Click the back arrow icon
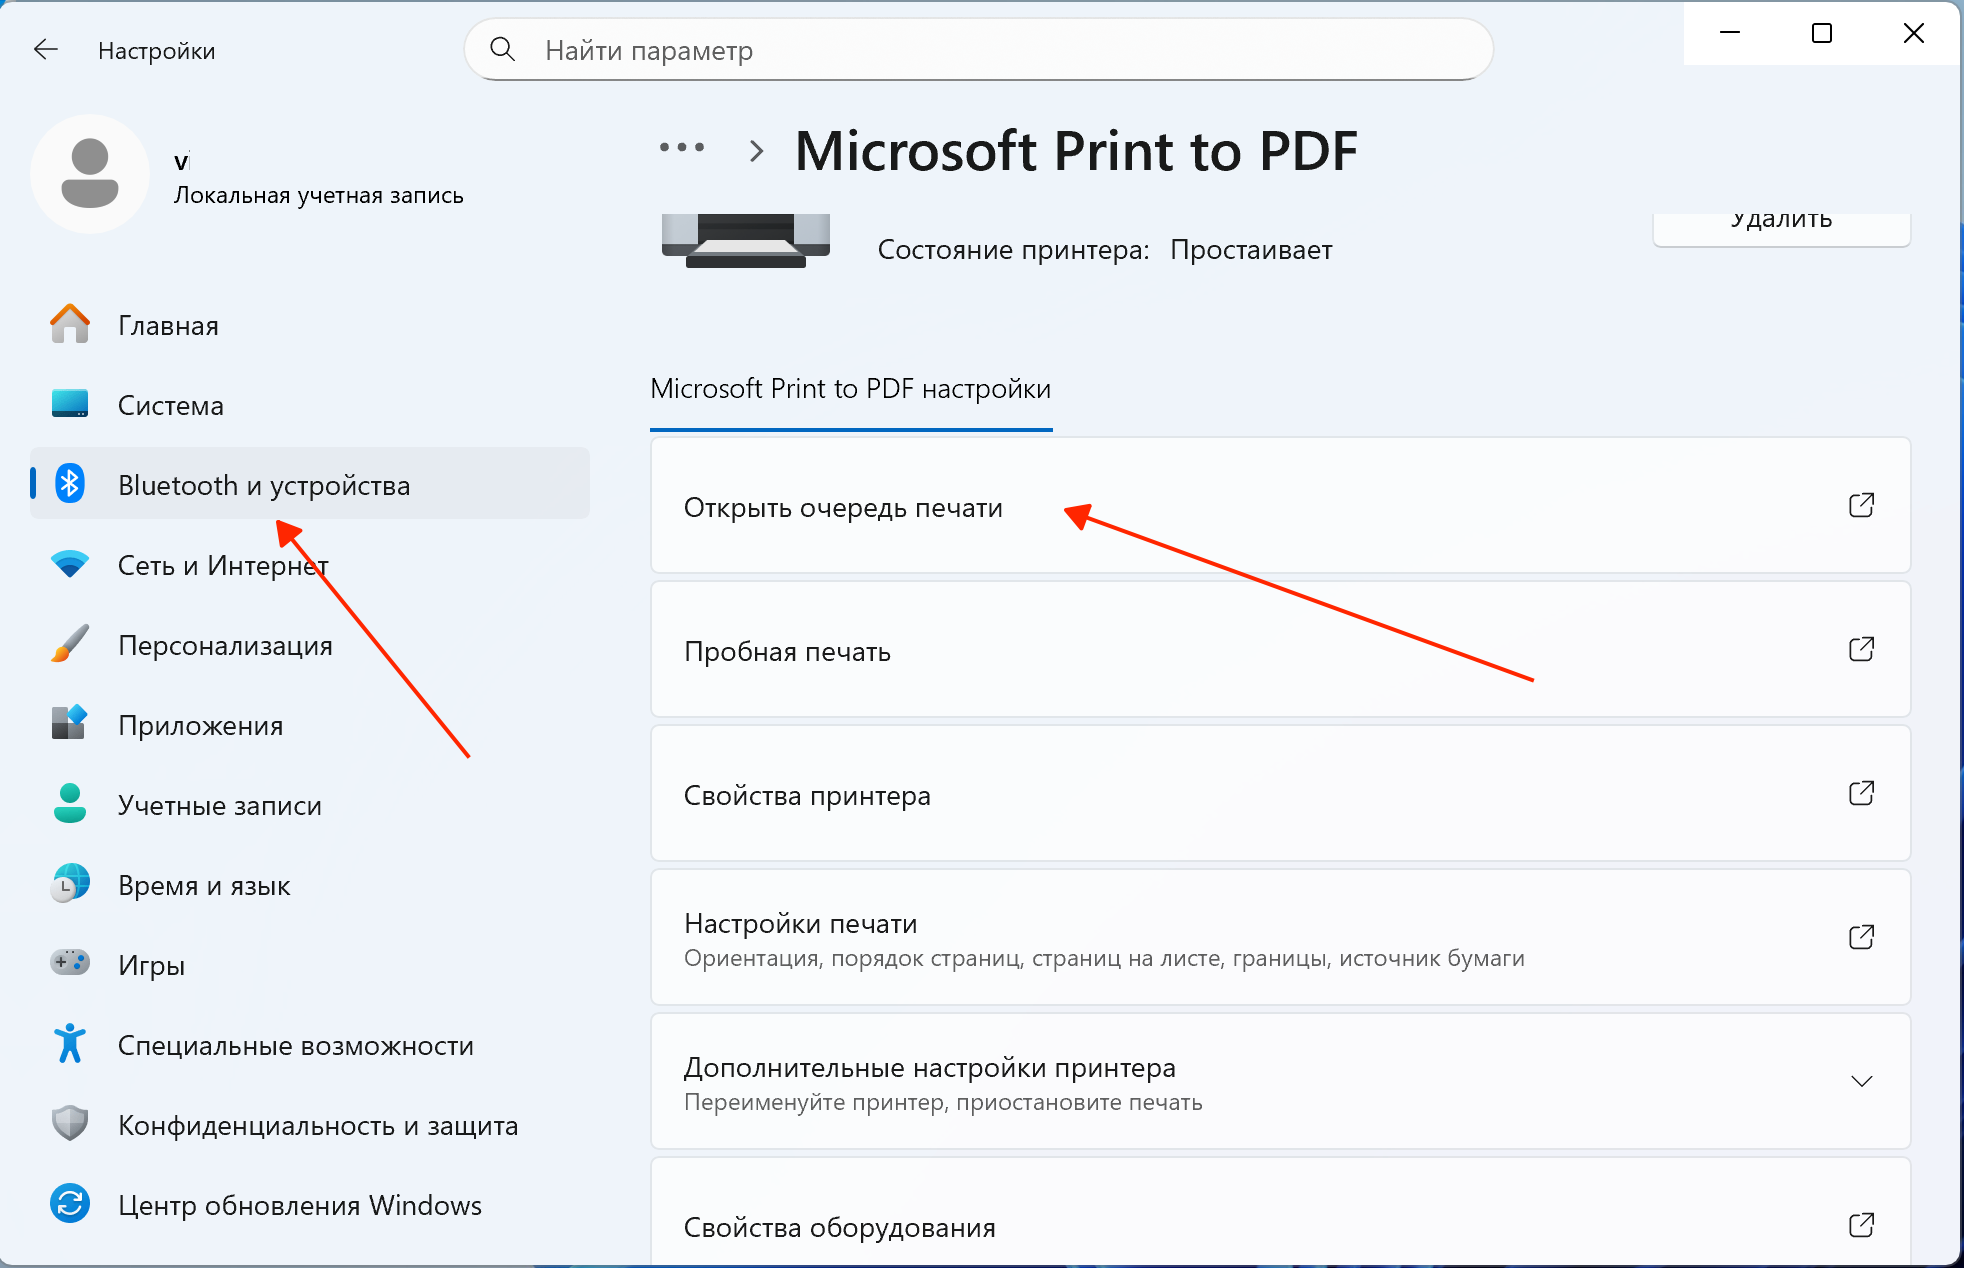This screenshot has width=1964, height=1268. (x=46, y=50)
